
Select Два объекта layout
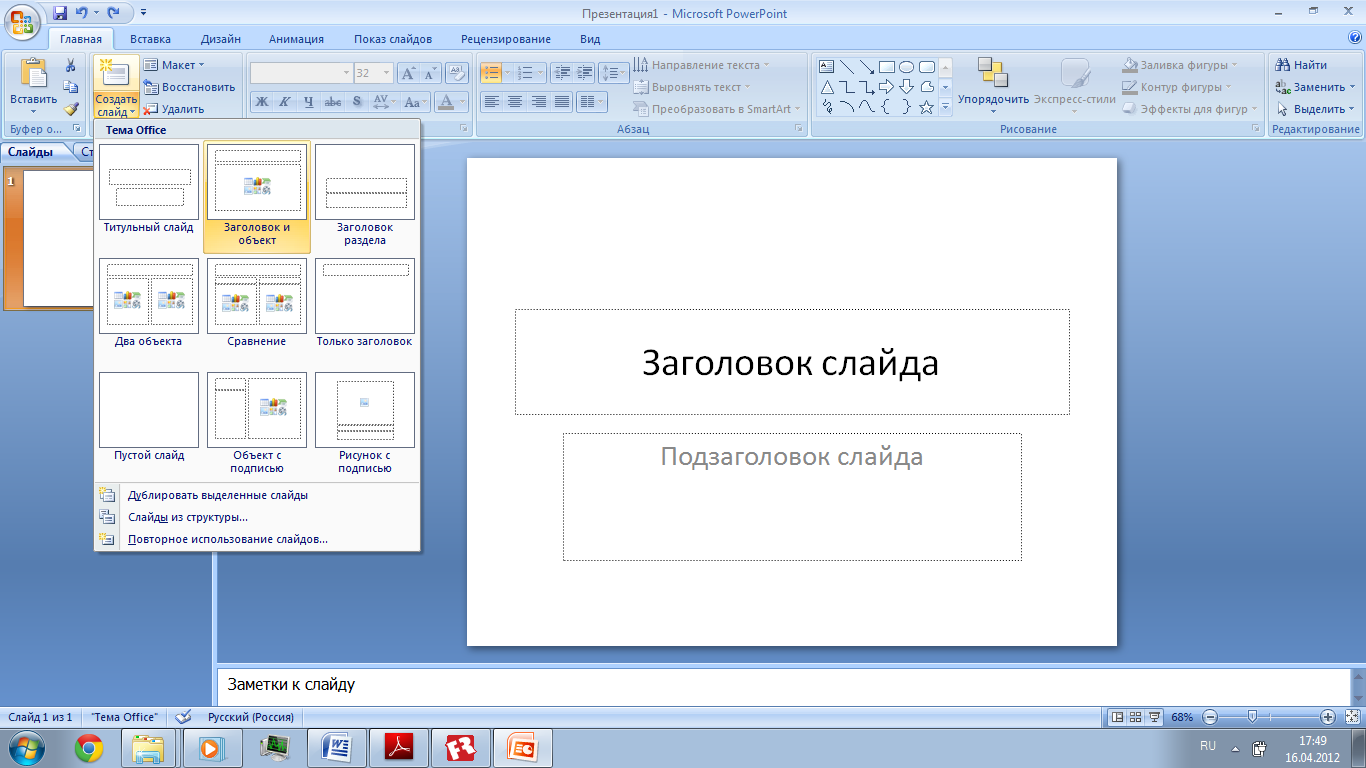pos(149,304)
